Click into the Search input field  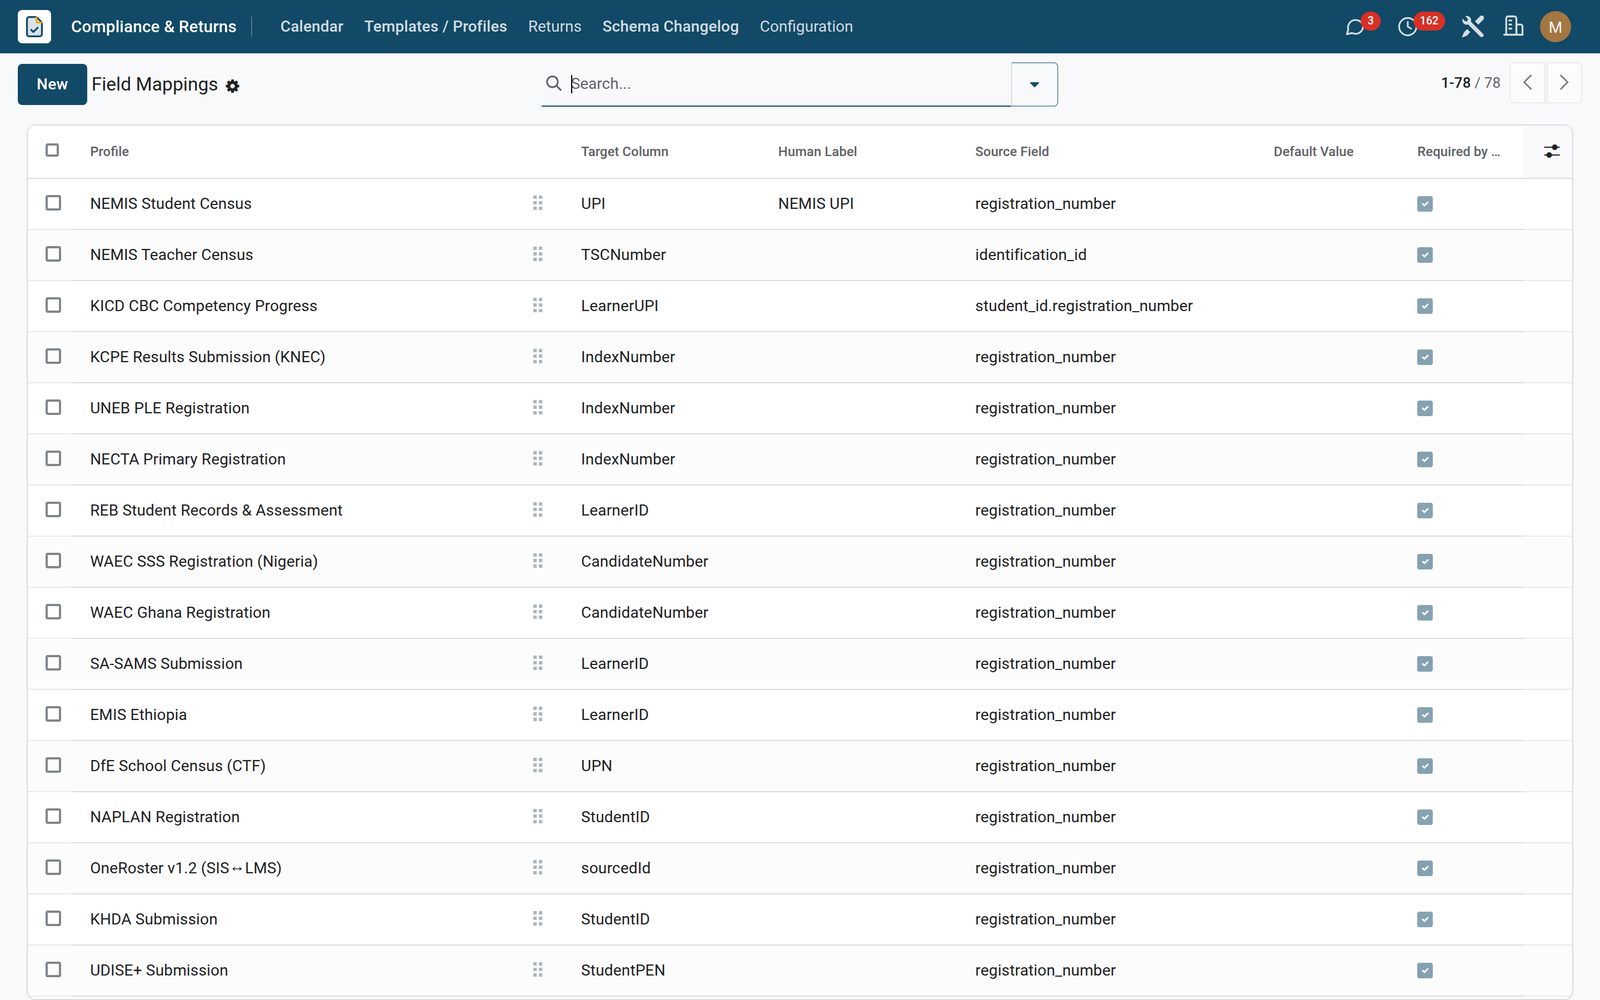click(x=788, y=83)
